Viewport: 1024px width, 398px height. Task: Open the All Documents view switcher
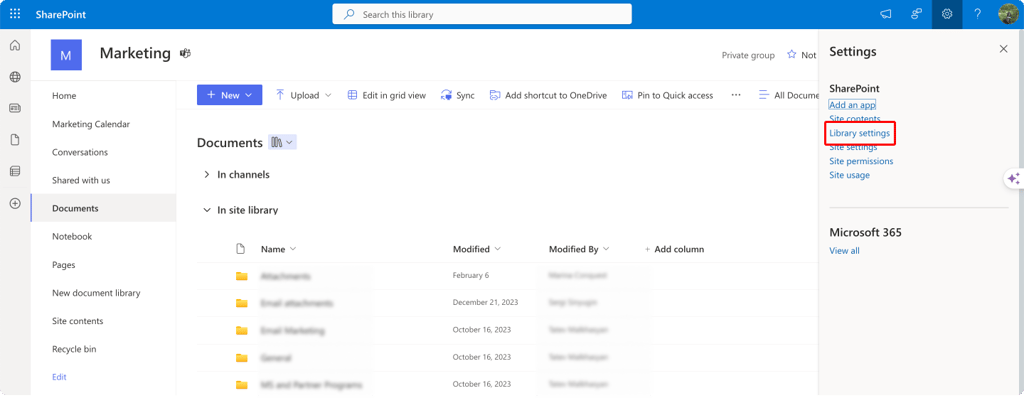[788, 95]
